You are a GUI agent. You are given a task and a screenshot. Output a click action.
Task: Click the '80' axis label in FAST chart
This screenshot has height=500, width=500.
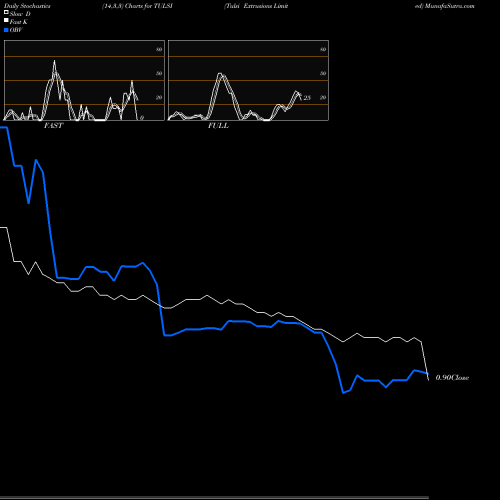159,49
